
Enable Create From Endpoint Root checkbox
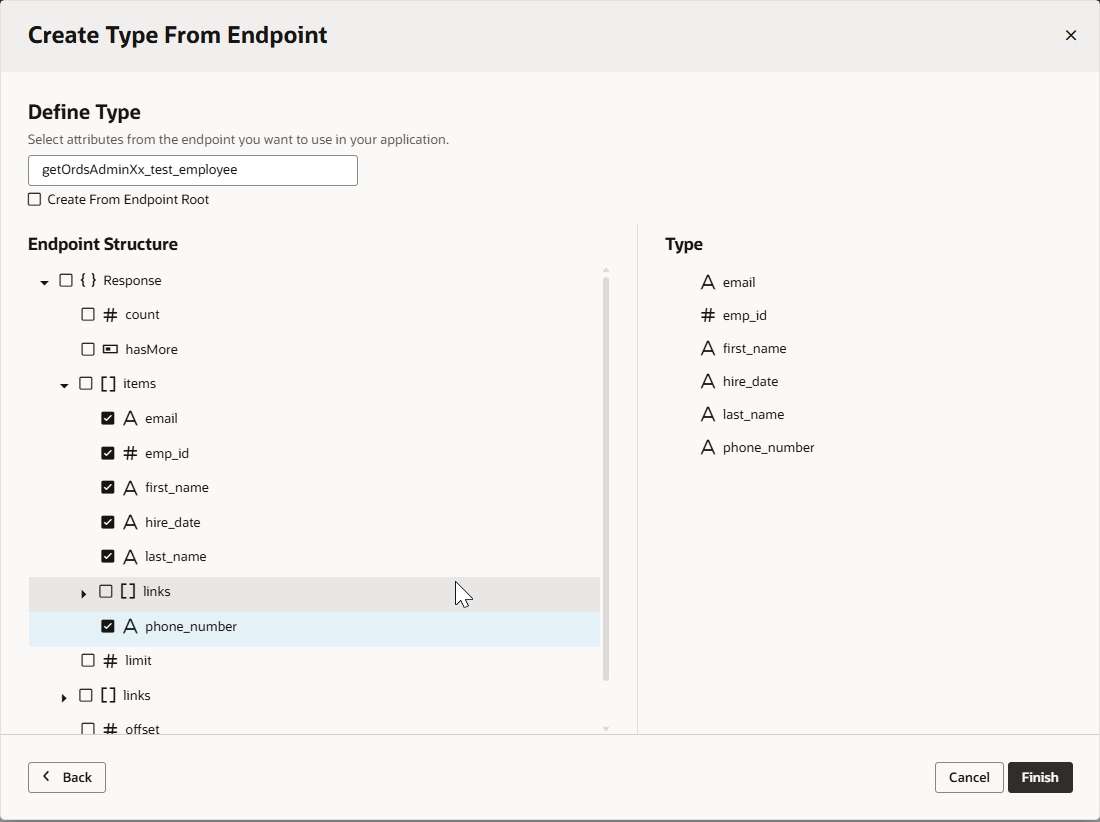[35, 200]
